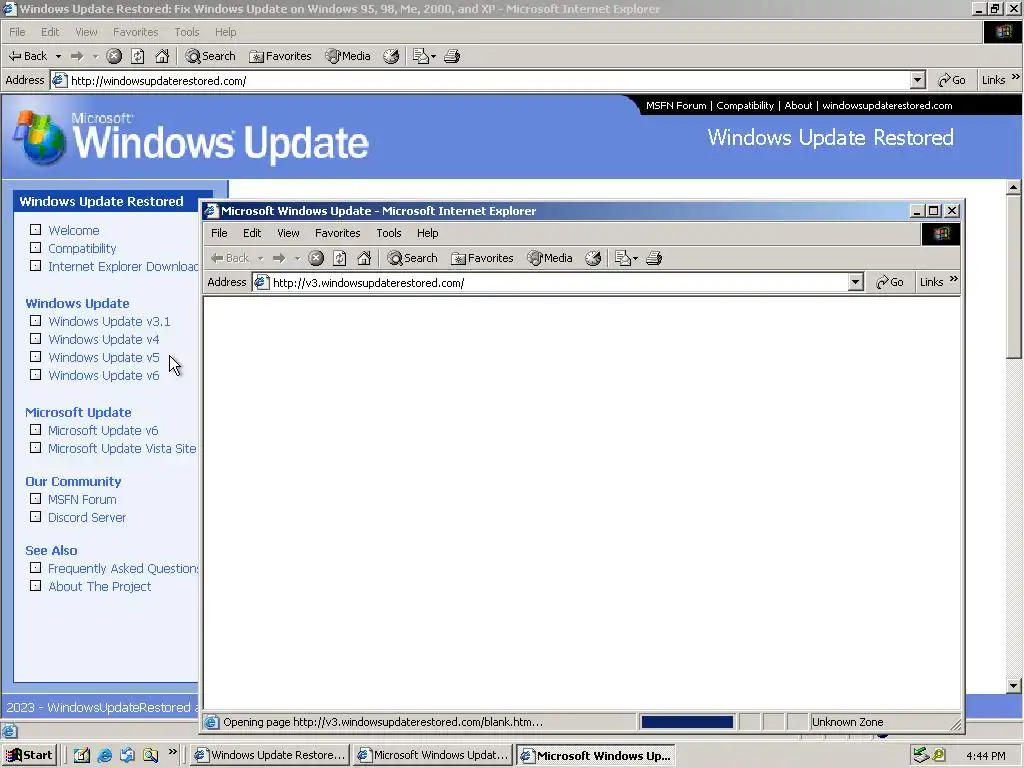Click first green system tray icon
The image size is (1024, 768).
[921, 755]
